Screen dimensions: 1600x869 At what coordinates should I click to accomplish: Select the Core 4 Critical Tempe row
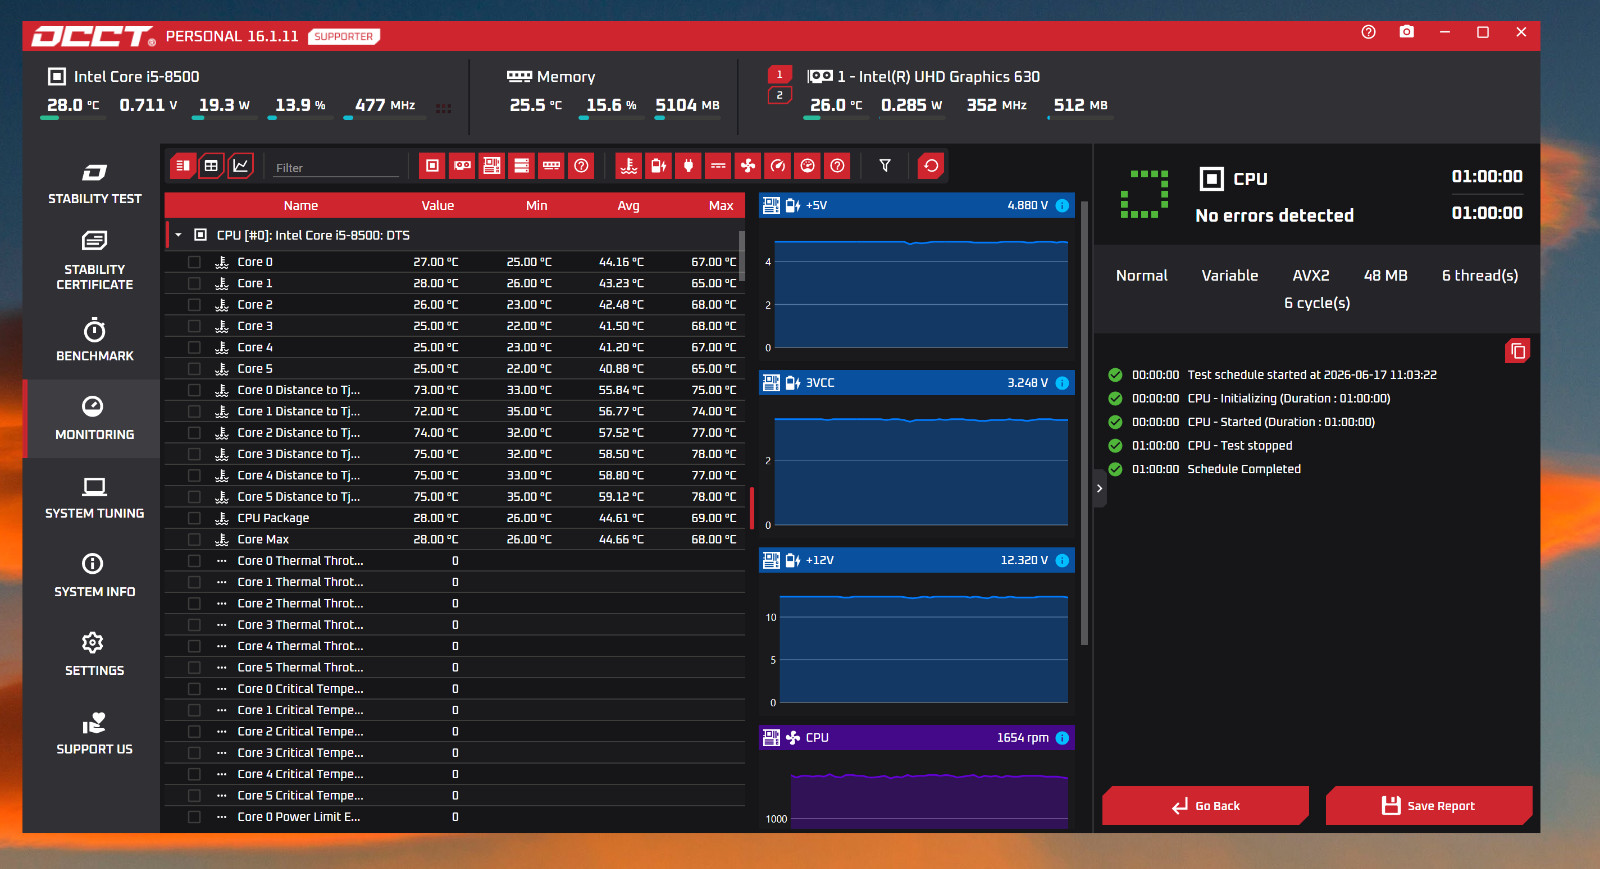pyautogui.click(x=454, y=774)
